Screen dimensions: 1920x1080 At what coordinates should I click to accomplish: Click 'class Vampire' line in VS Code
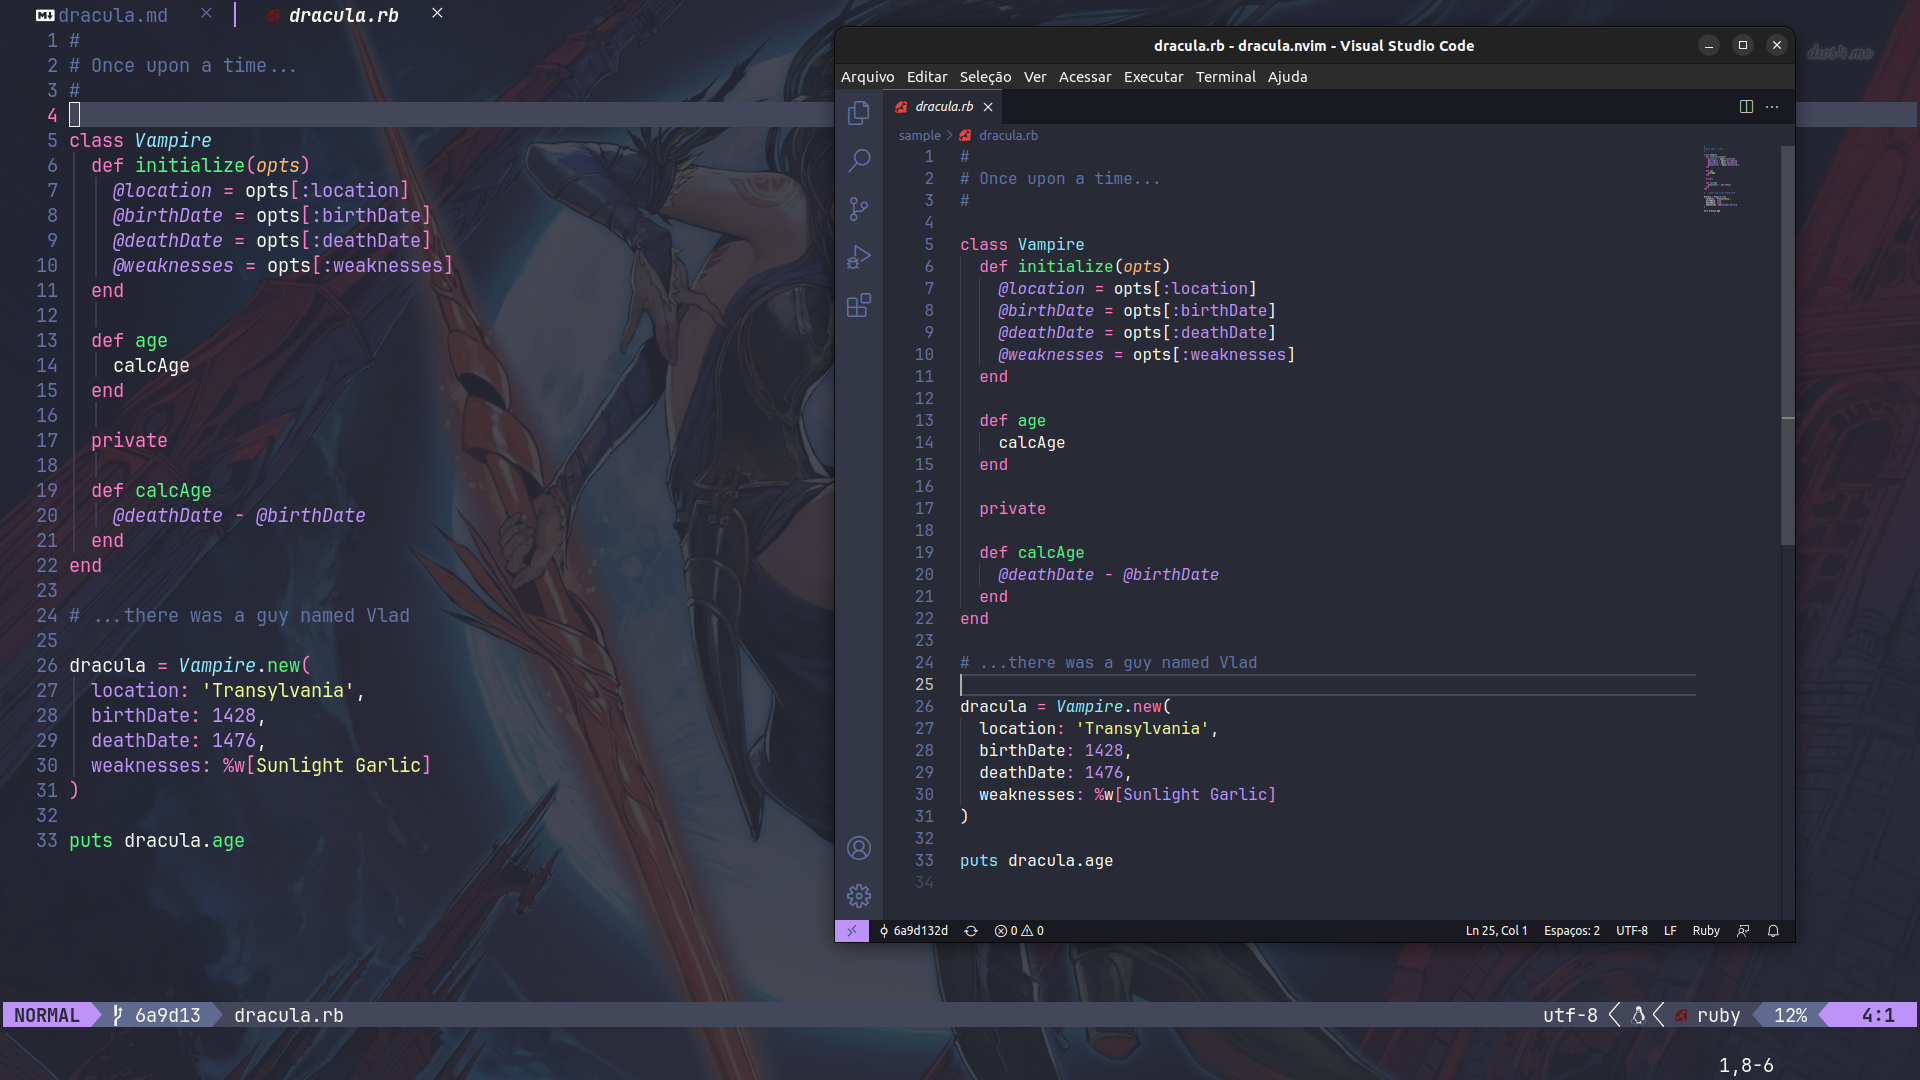[1022, 245]
